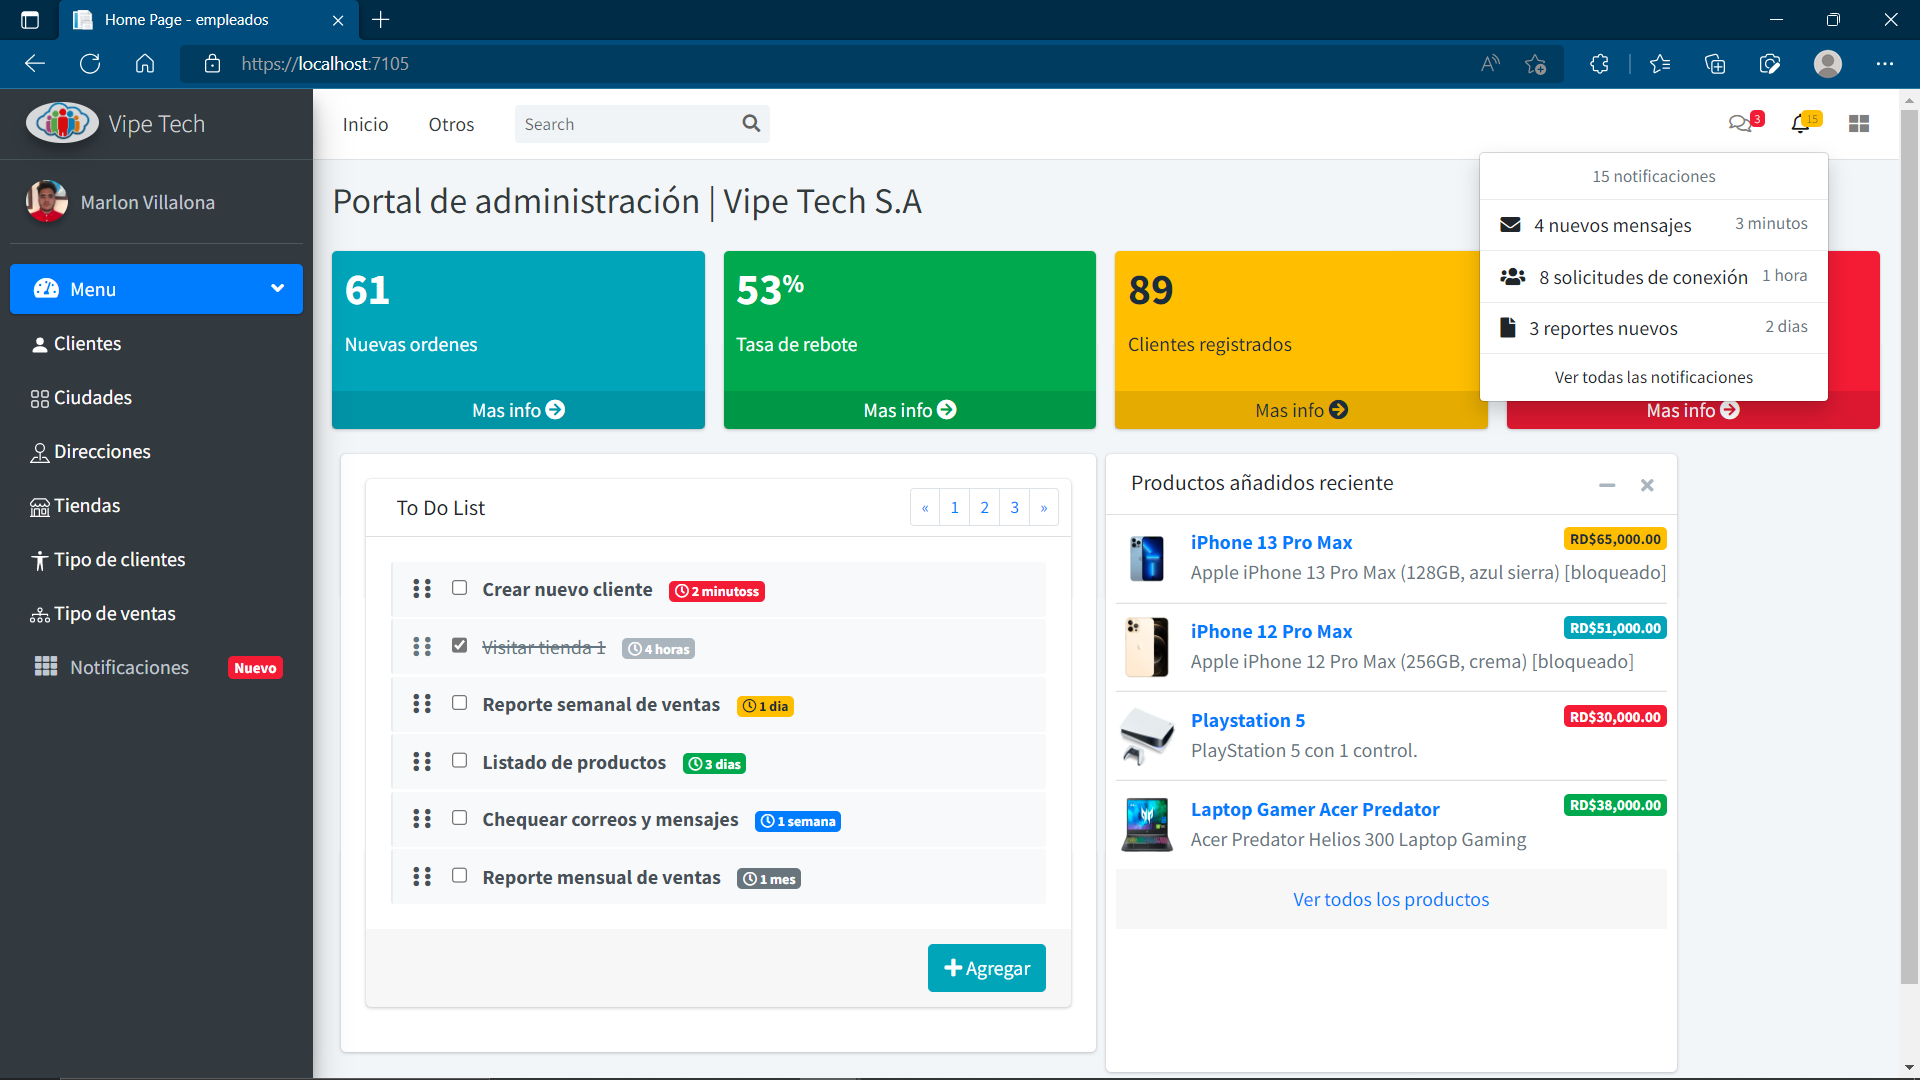The image size is (1920, 1080).
Task: Go to next To Do List page arrow
Action: (x=1044, y=508)
